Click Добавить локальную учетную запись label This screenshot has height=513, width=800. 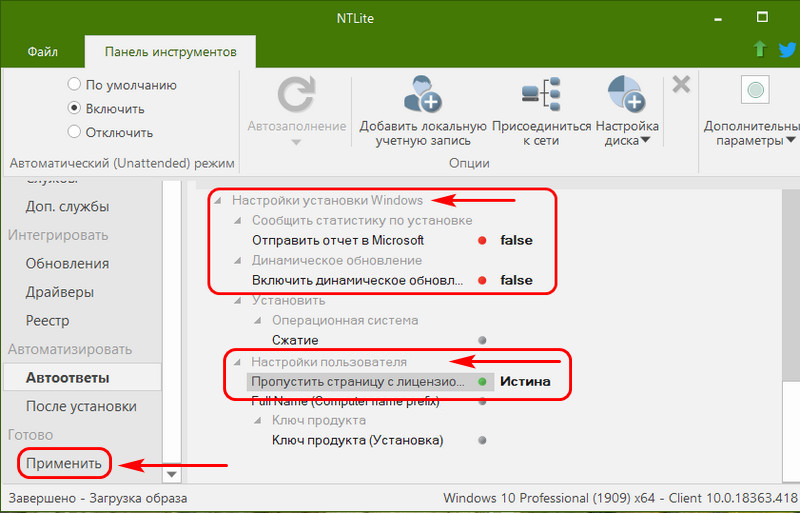pos(422,133)
